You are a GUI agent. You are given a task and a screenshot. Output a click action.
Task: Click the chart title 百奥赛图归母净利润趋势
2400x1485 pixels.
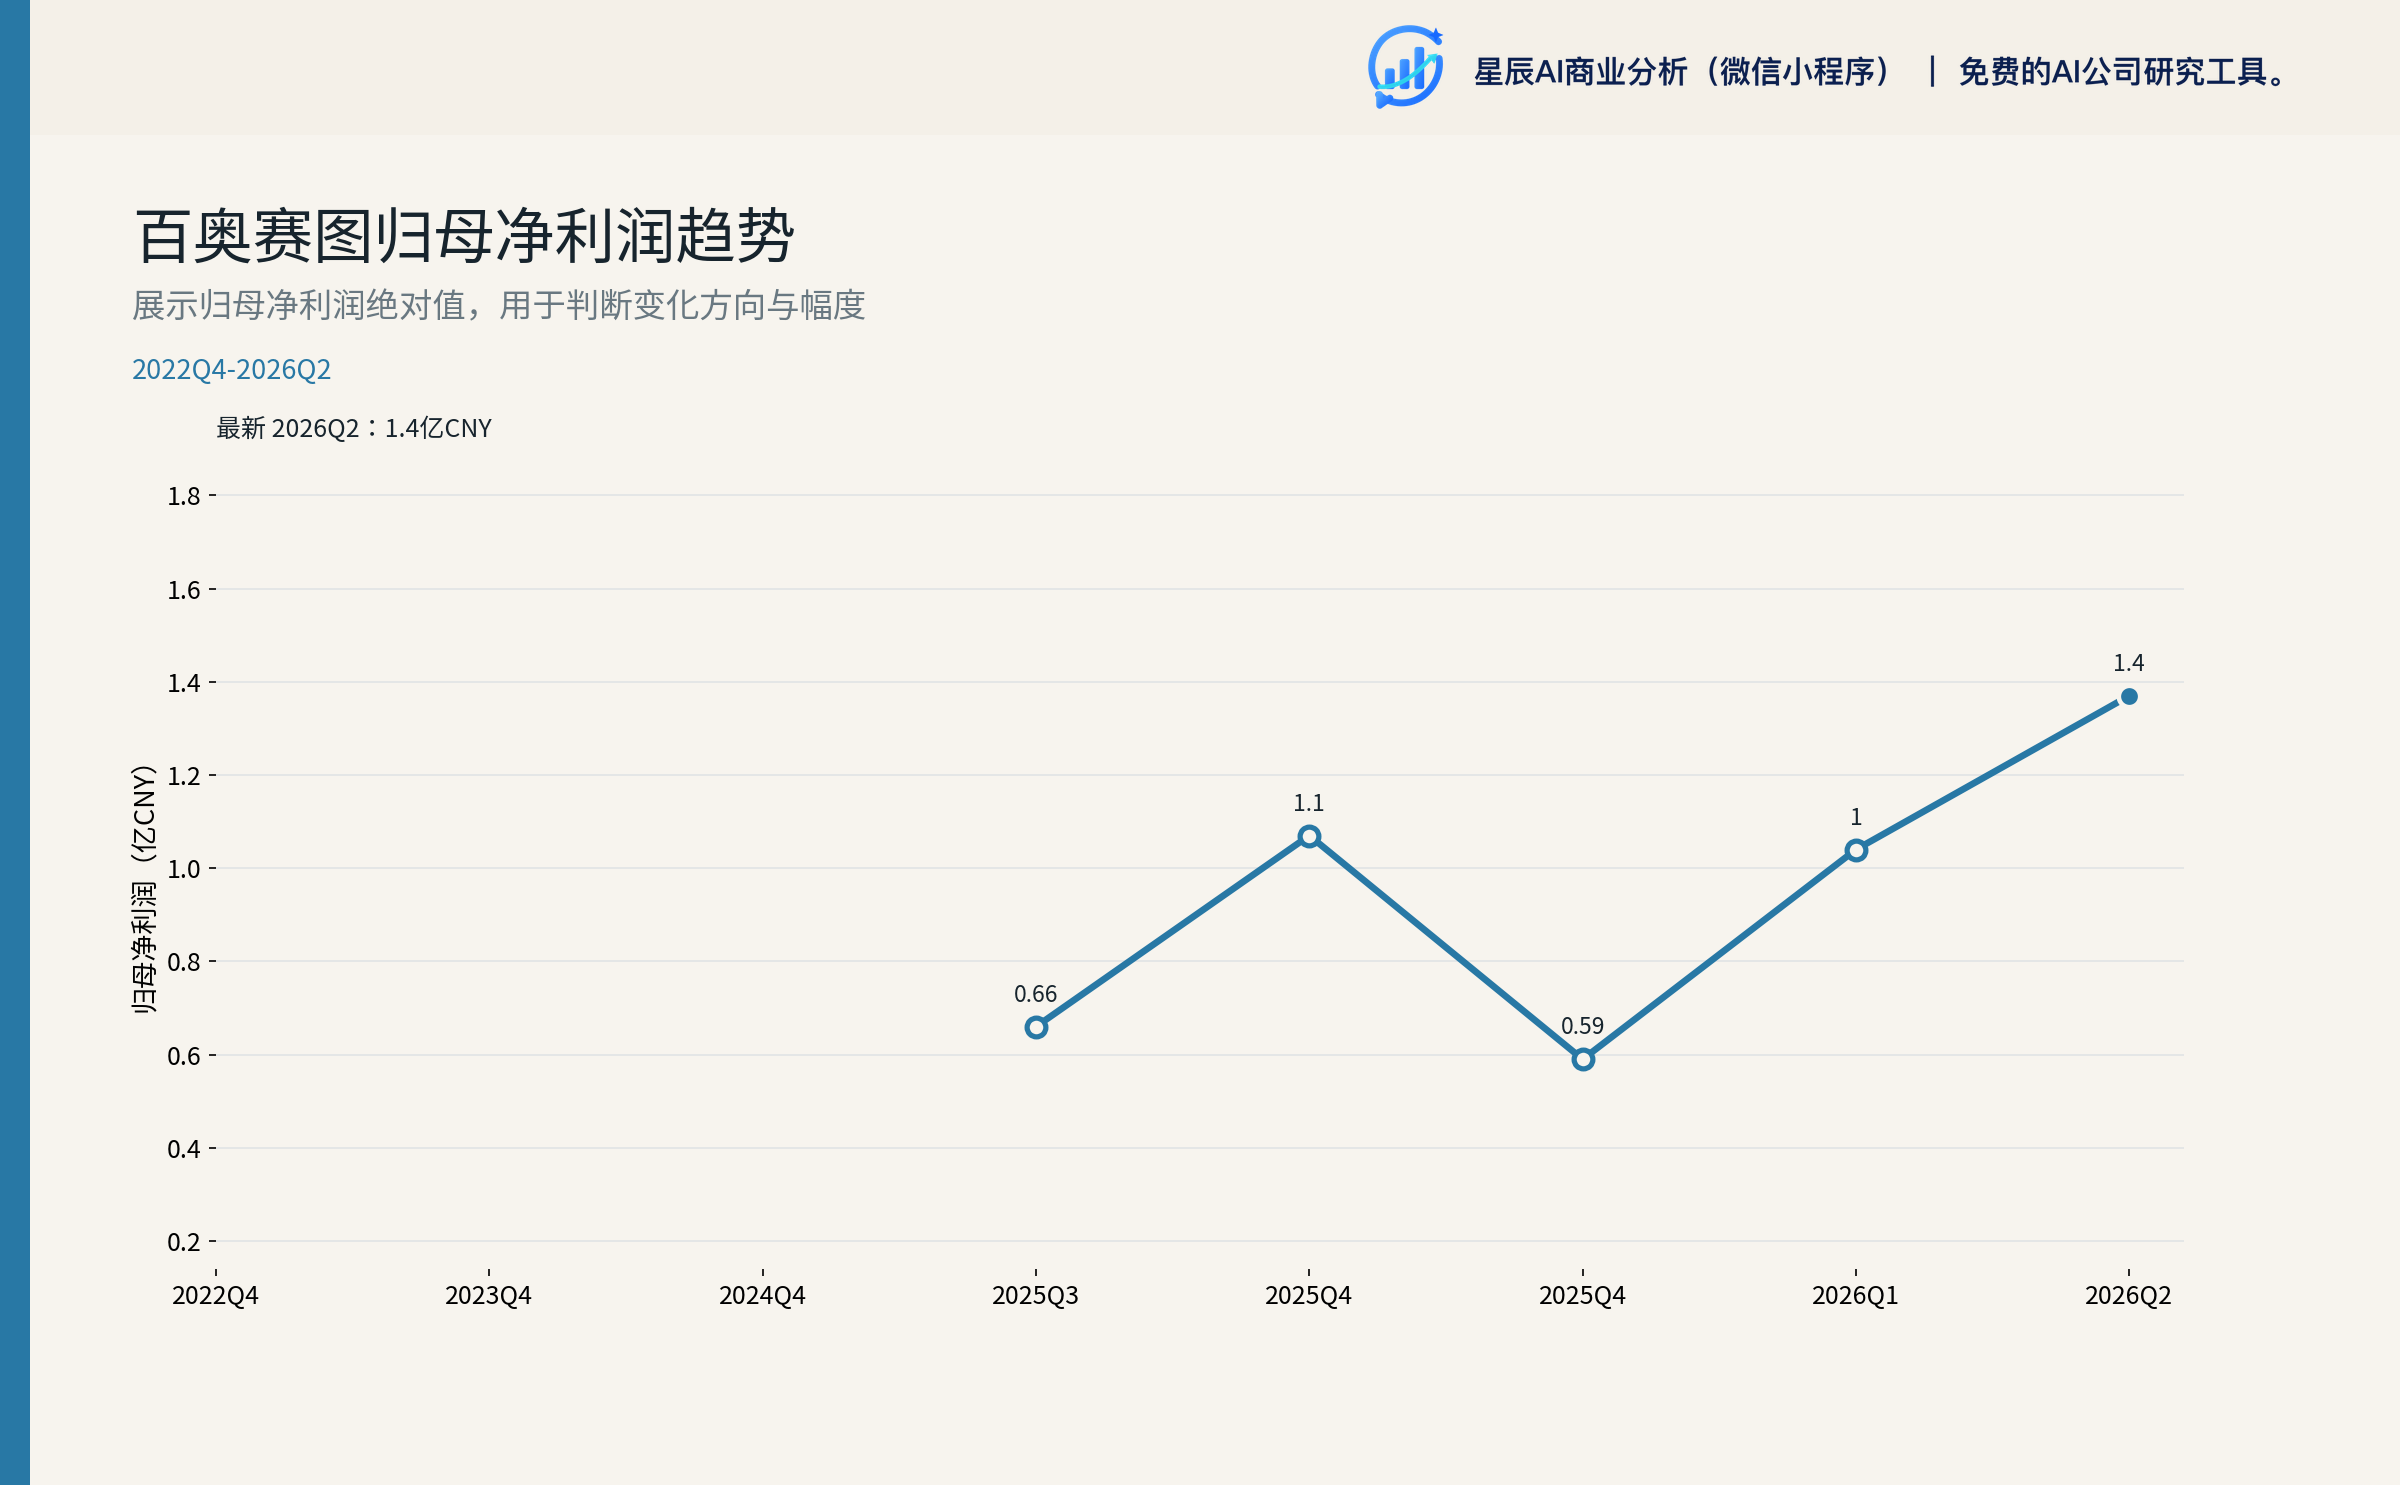[464, 236]
